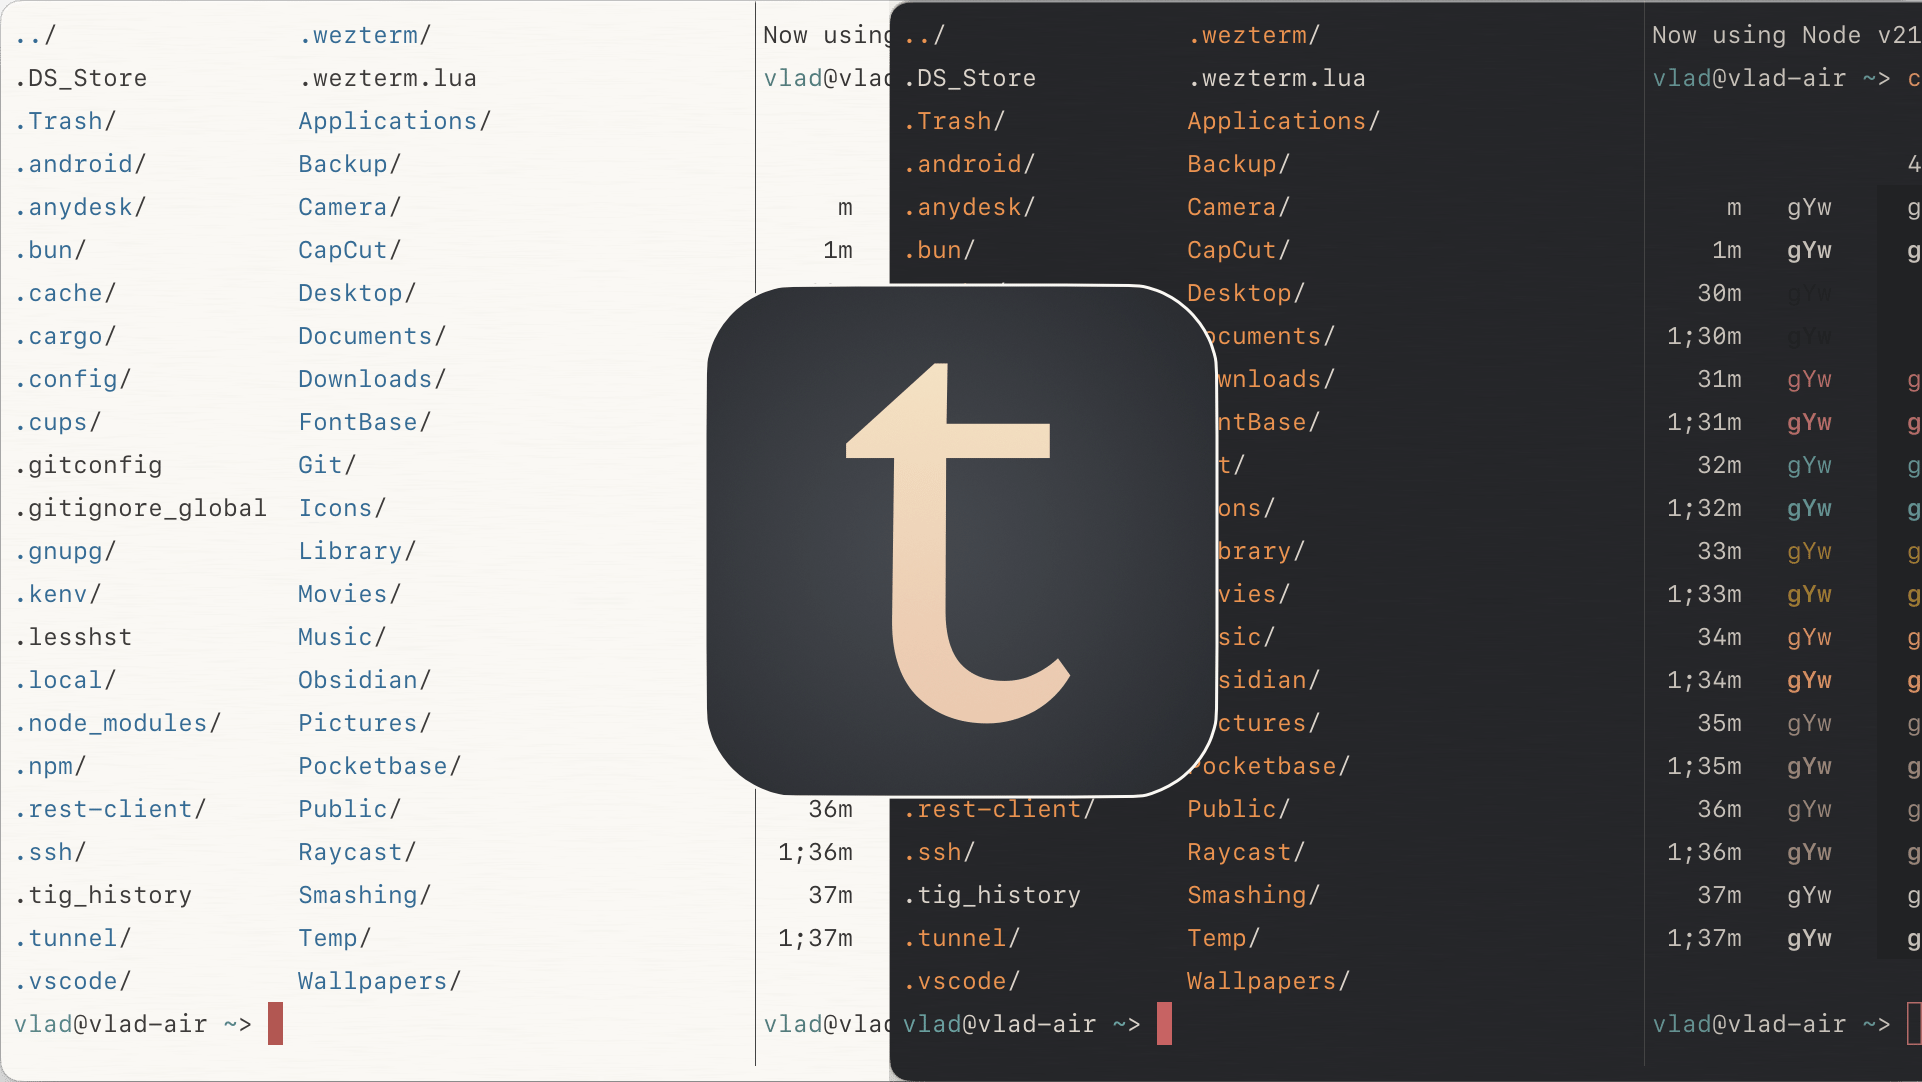In the dark window, click the '33m' row label

(x=1720, y=551)
